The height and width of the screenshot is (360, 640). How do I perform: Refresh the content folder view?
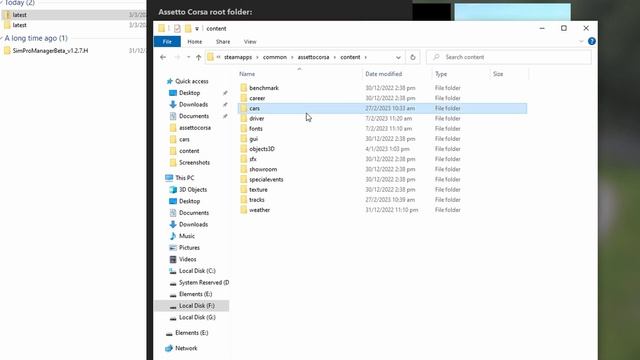pos(413,57)
